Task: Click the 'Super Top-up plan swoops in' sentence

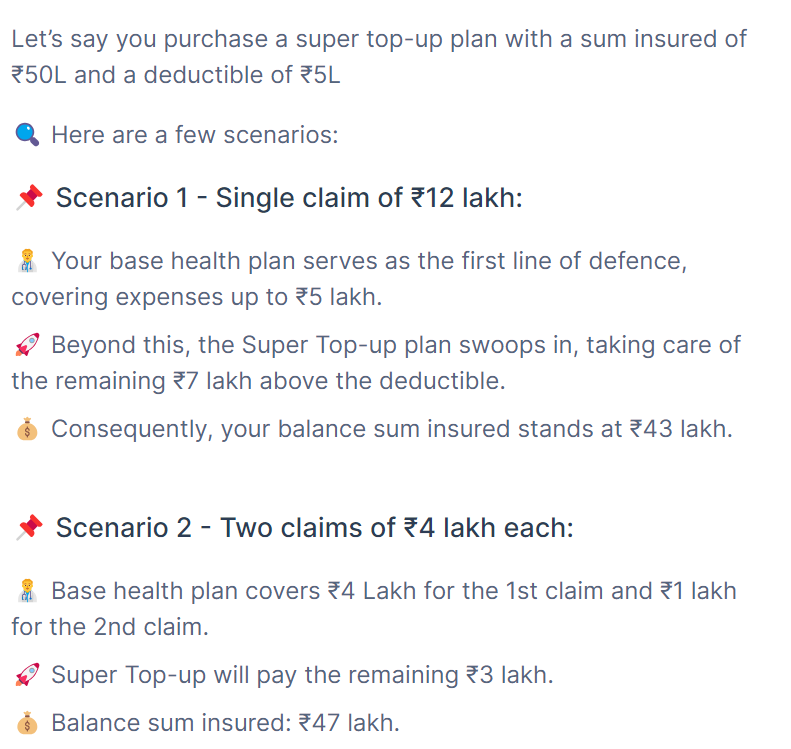Action: click(395, 345)
